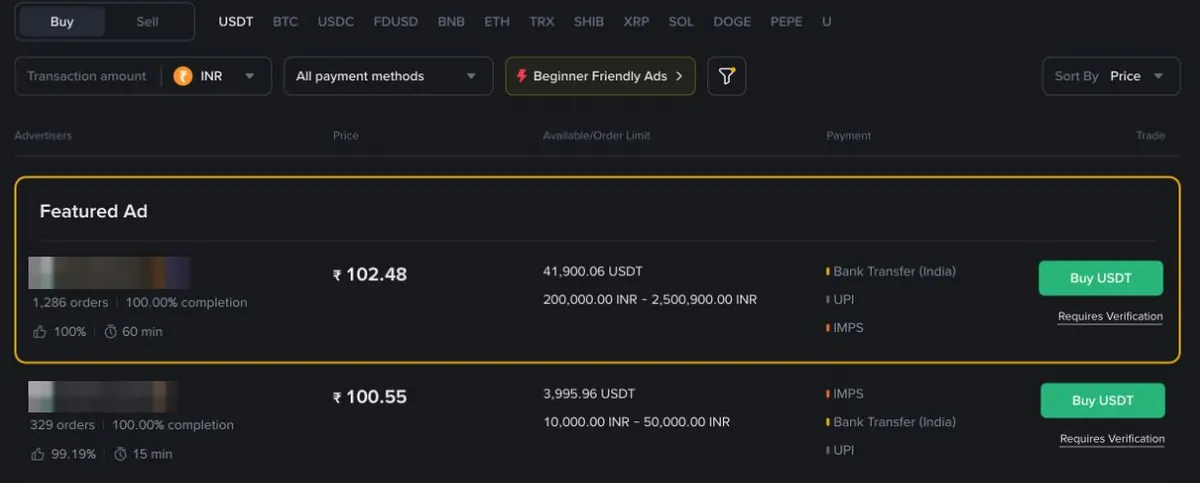Select the BNB tab
Viewport: 1200px width, 483px height.
(451, 21)
